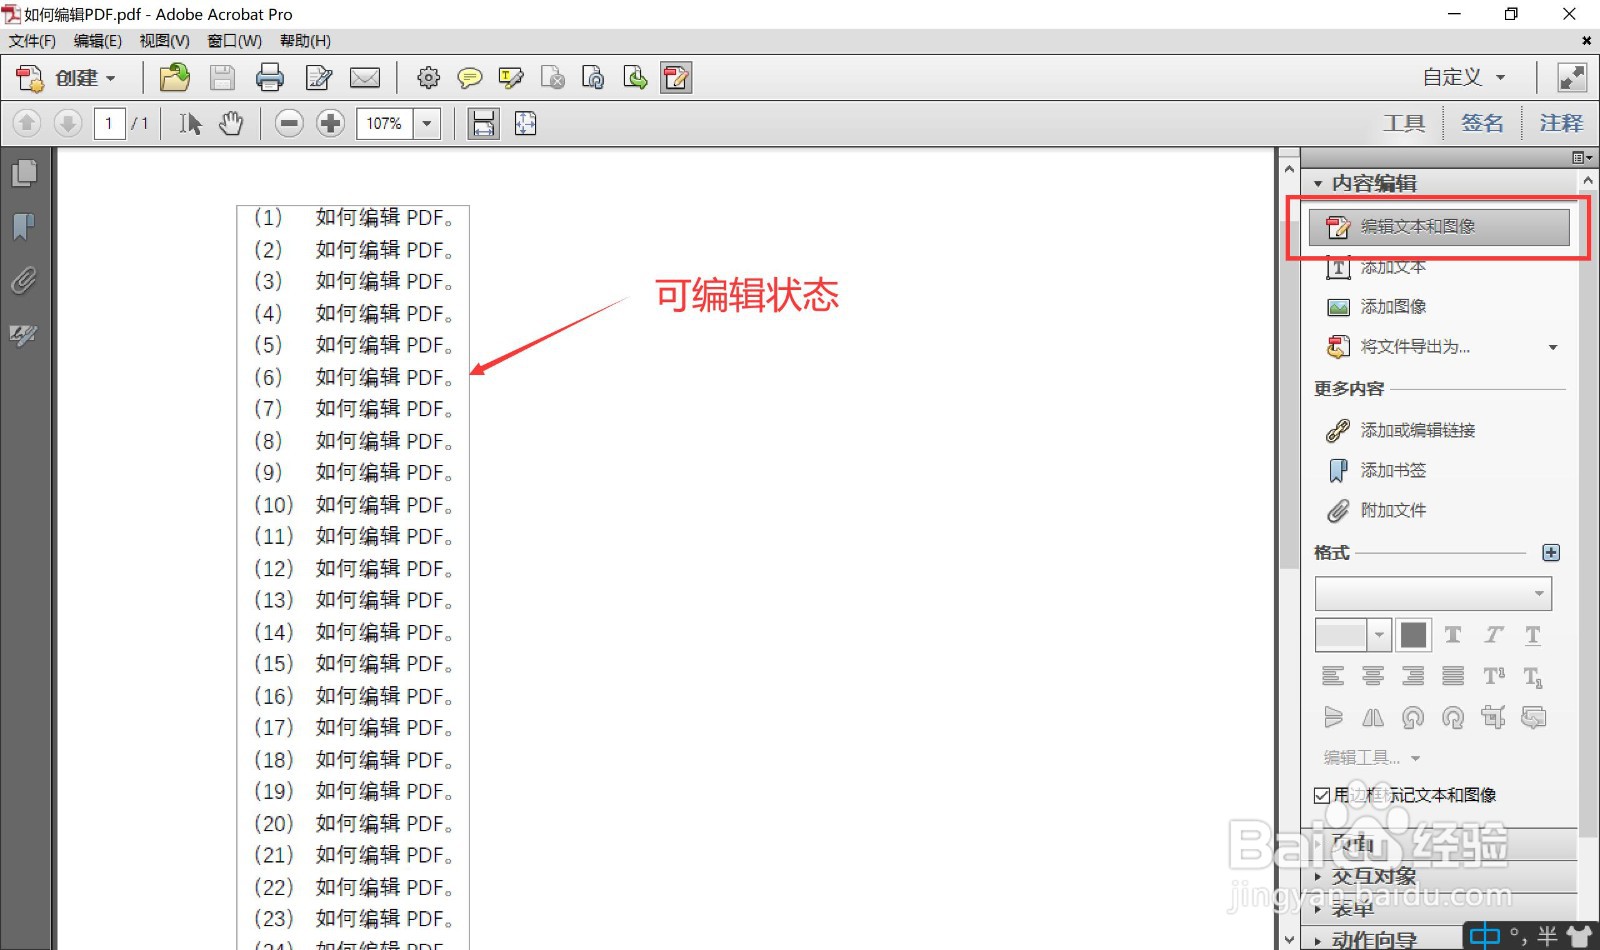This screenshot has height=950, width=1600.
Task: Select the Hand tool in the toolbar
Action: coord(231,123)
